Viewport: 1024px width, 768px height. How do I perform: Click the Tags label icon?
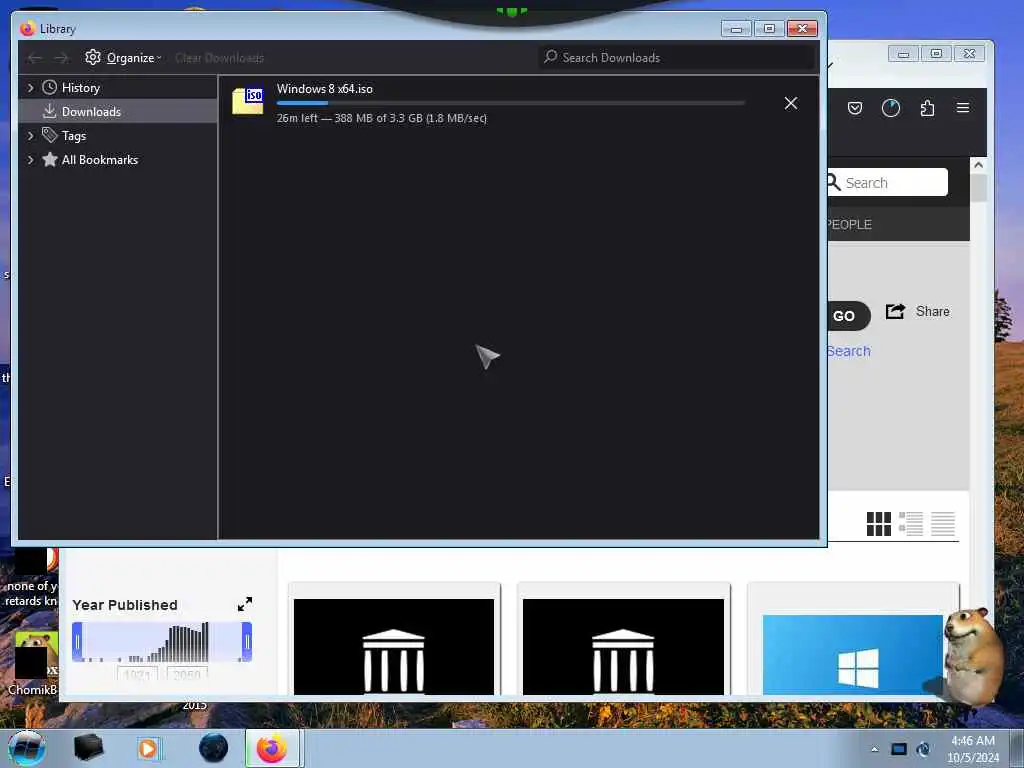coord(50,135)
